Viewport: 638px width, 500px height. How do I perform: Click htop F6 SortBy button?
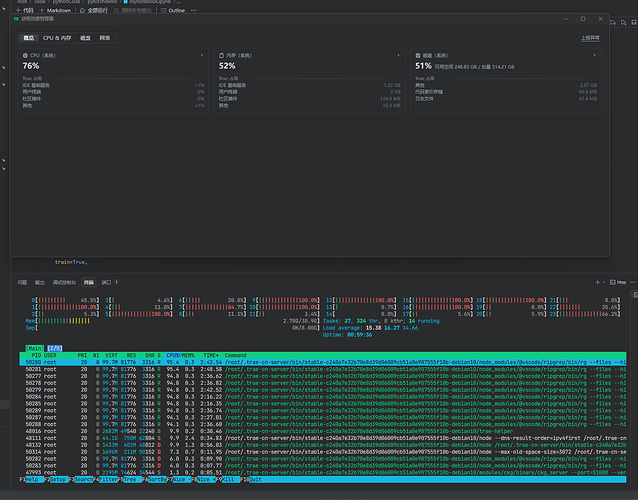155,480
